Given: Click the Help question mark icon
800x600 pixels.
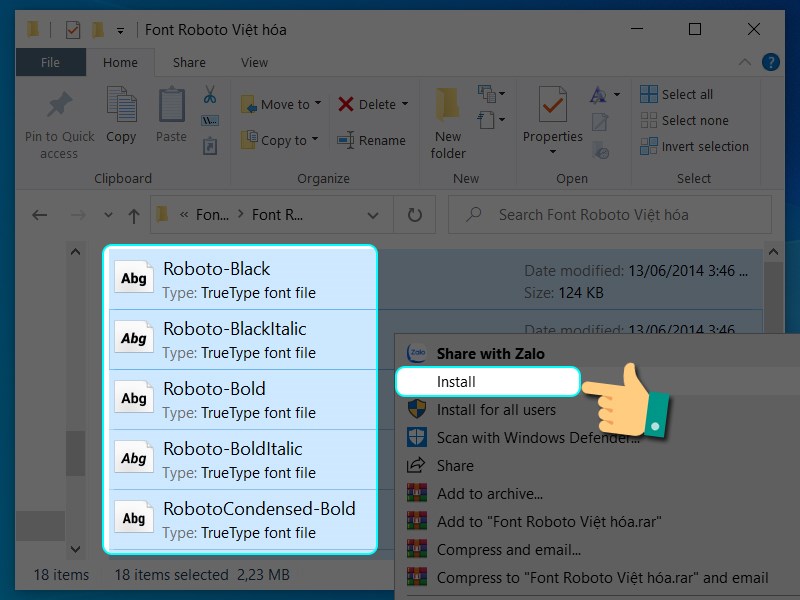Looking at the screenshot, I should coord(770,62).
